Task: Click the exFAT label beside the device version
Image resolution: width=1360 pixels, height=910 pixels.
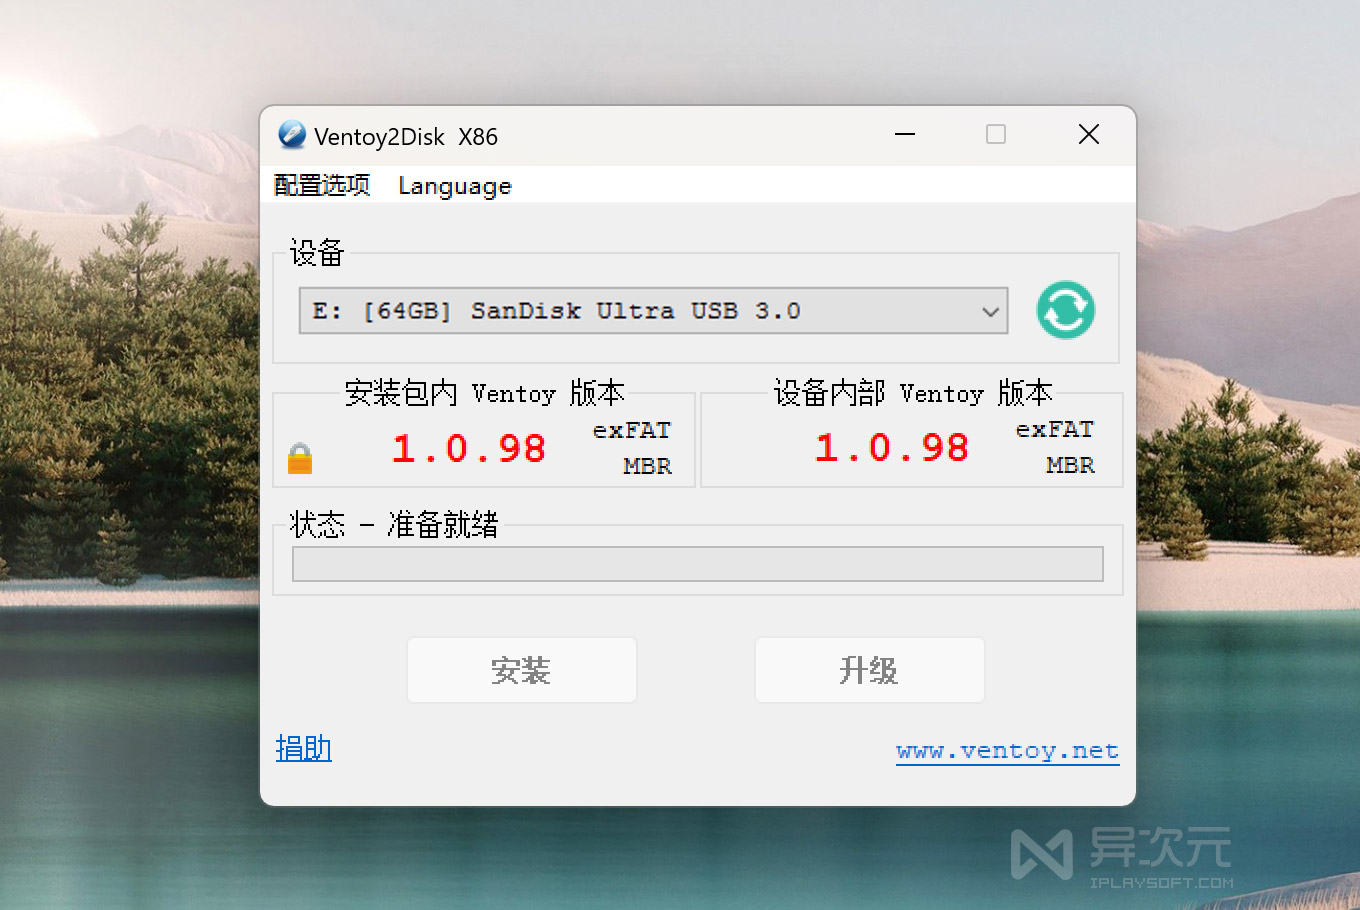Action: [1054, 429]
